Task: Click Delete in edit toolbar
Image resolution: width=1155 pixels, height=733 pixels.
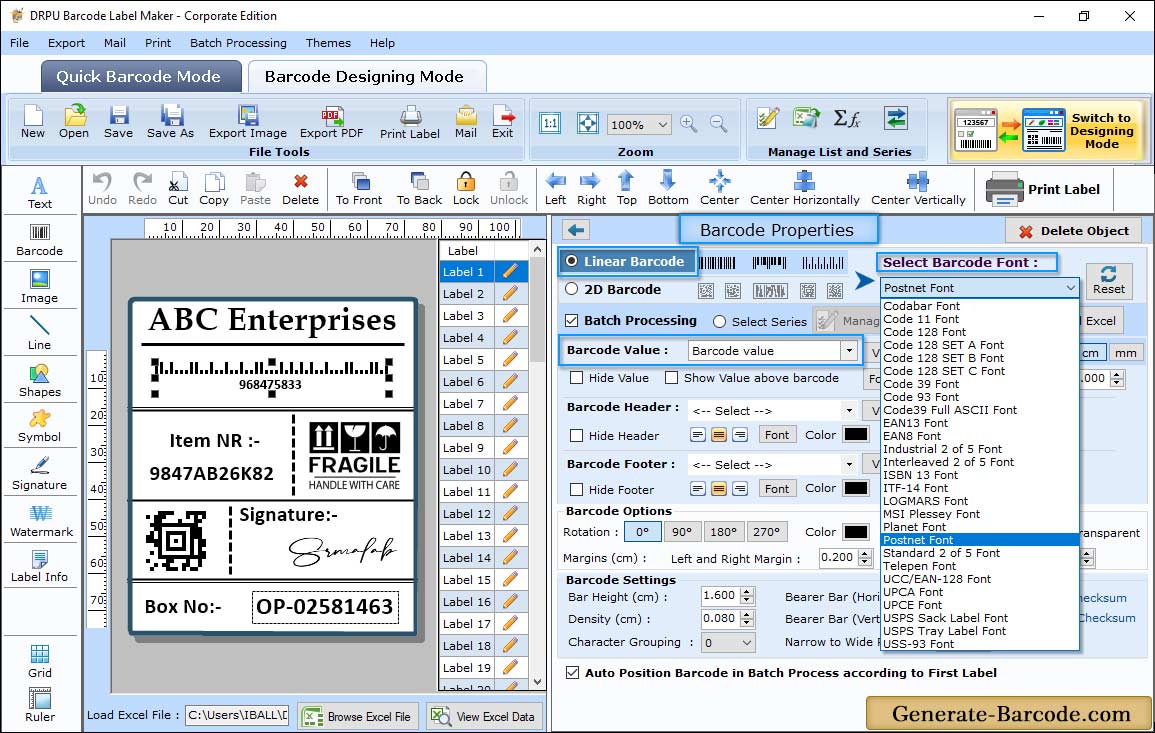Action: click(301, 189)
